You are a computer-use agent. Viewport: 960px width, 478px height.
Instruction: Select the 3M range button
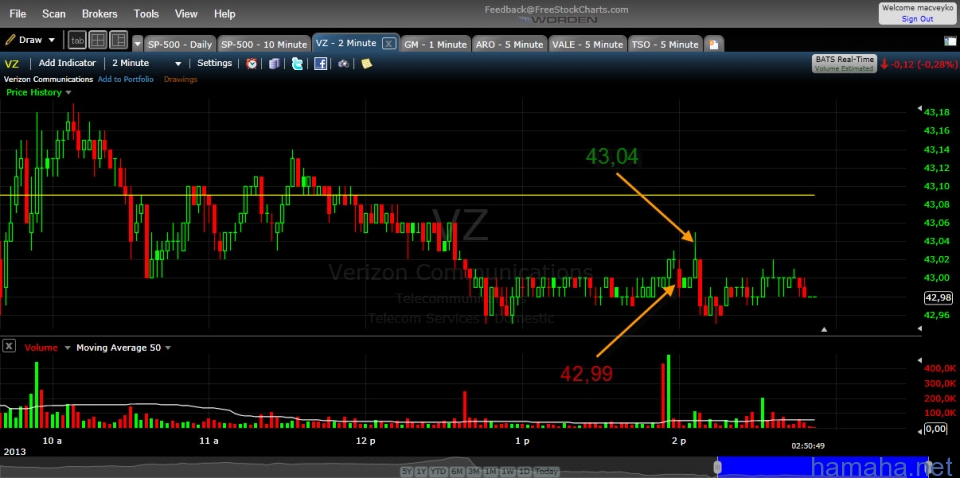(x=473, y=471)
